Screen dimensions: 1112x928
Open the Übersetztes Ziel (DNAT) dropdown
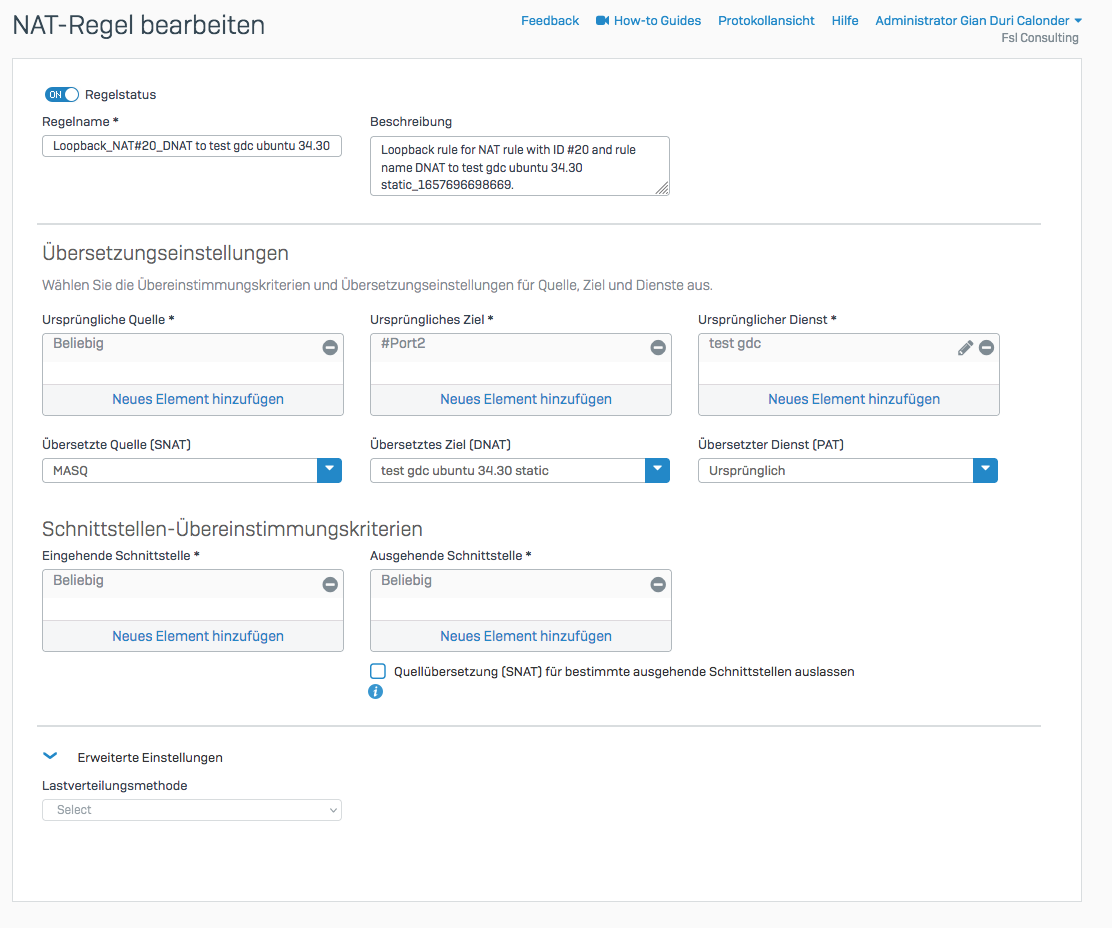(x=657, y=470)
